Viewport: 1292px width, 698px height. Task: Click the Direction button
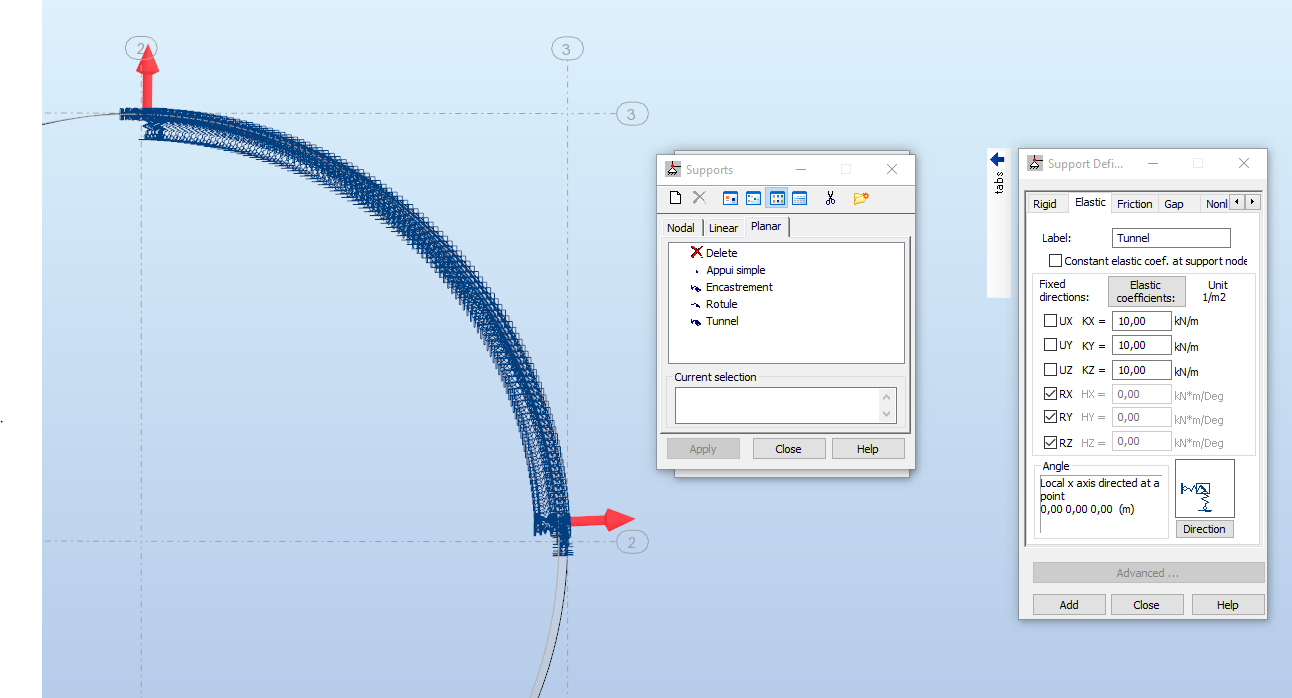coord(1204,529)
